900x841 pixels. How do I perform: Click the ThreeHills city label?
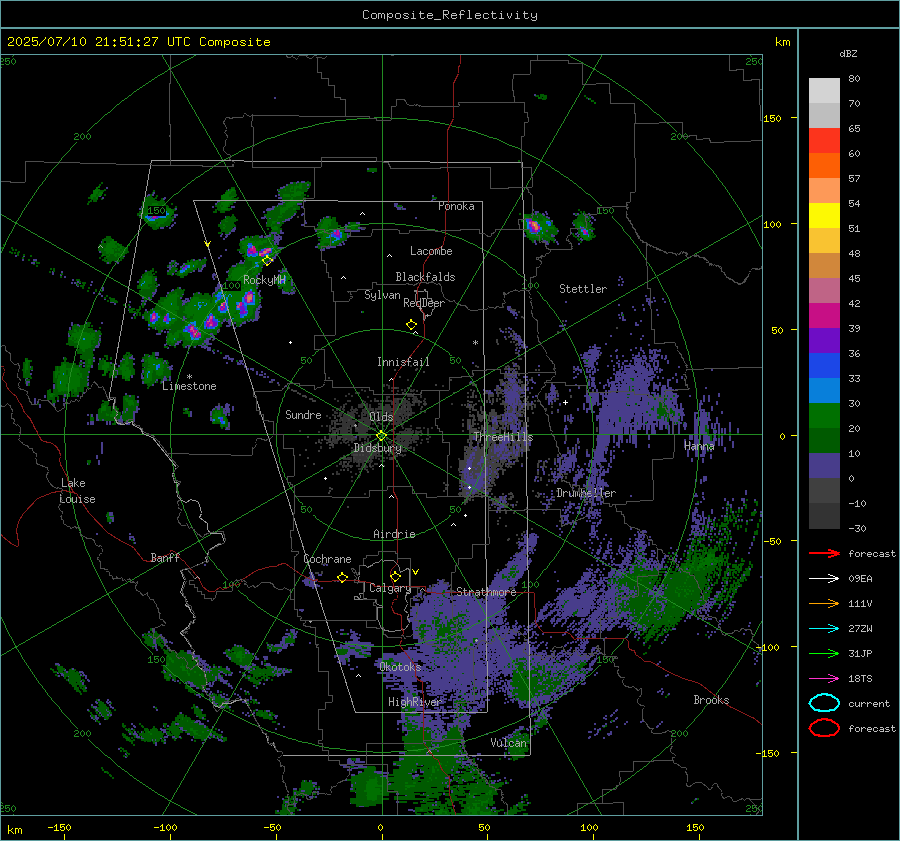tap(503, 437)
